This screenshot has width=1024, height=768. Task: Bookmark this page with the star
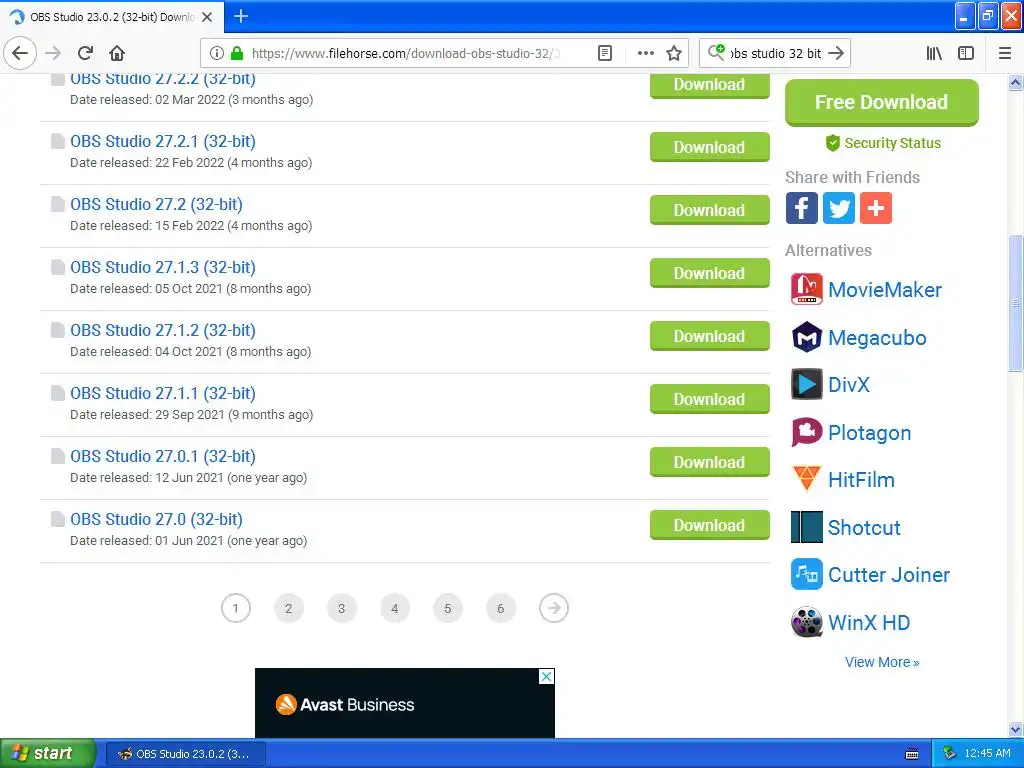674,53
